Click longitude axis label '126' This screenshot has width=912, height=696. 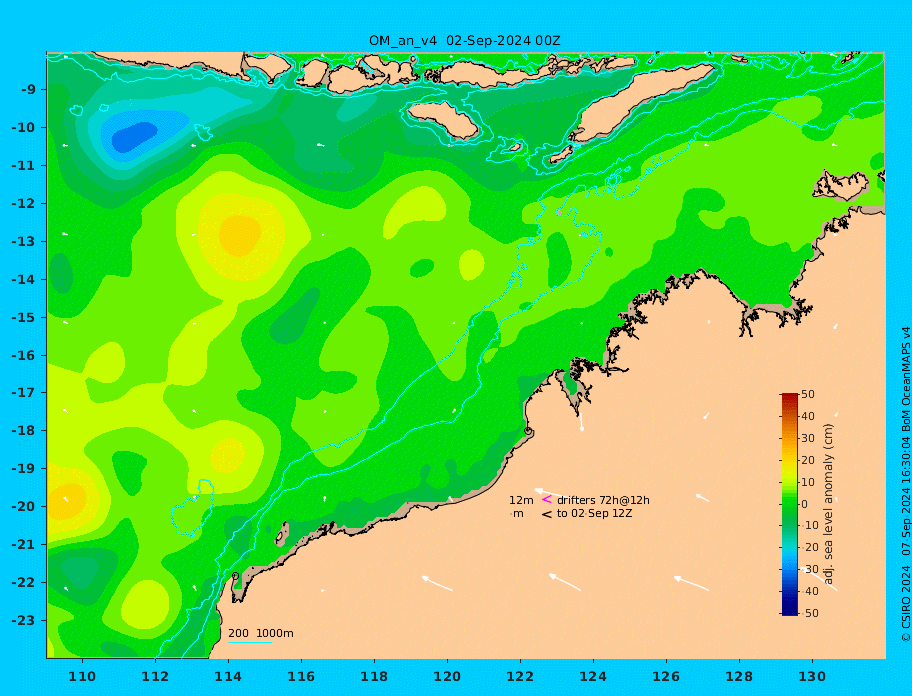tap(666, 676)
